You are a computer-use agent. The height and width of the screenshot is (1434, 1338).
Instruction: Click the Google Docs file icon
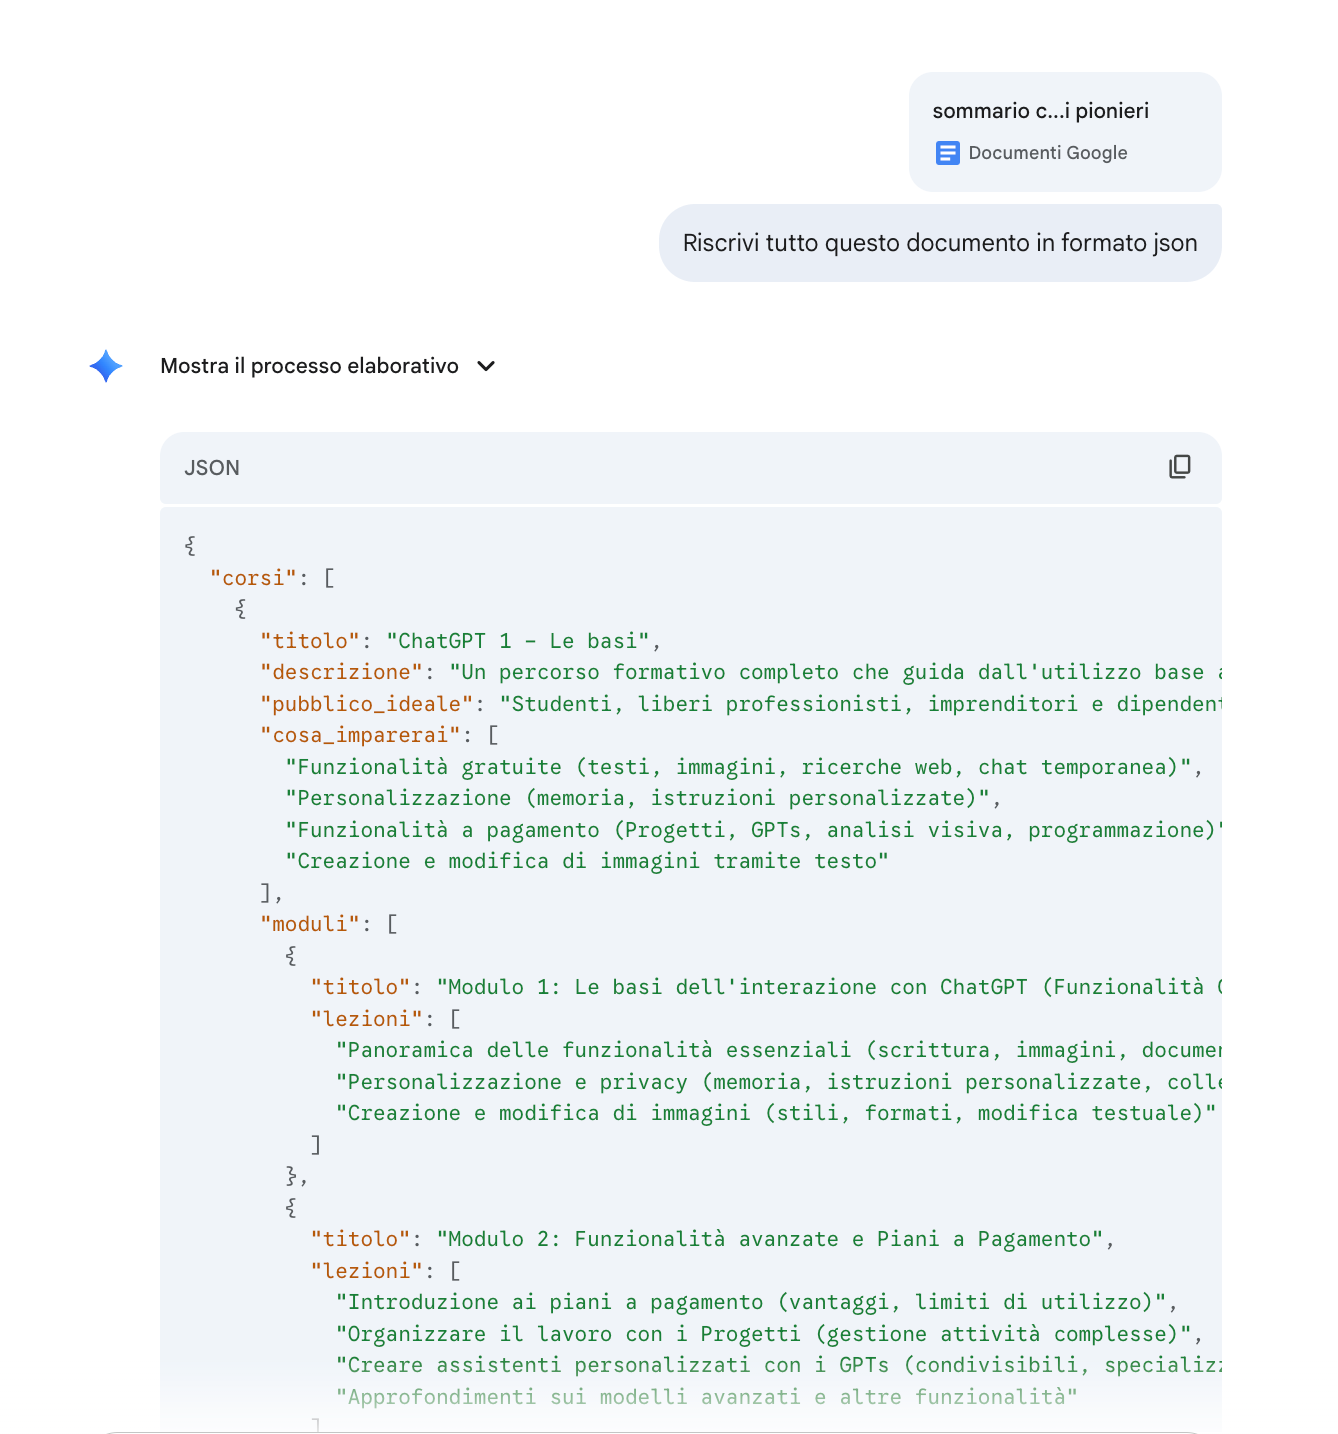(x=947, y=153)
